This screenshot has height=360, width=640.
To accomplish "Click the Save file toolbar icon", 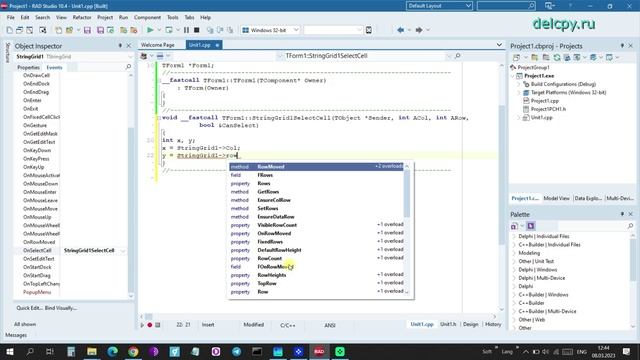I will coord(87,30).
